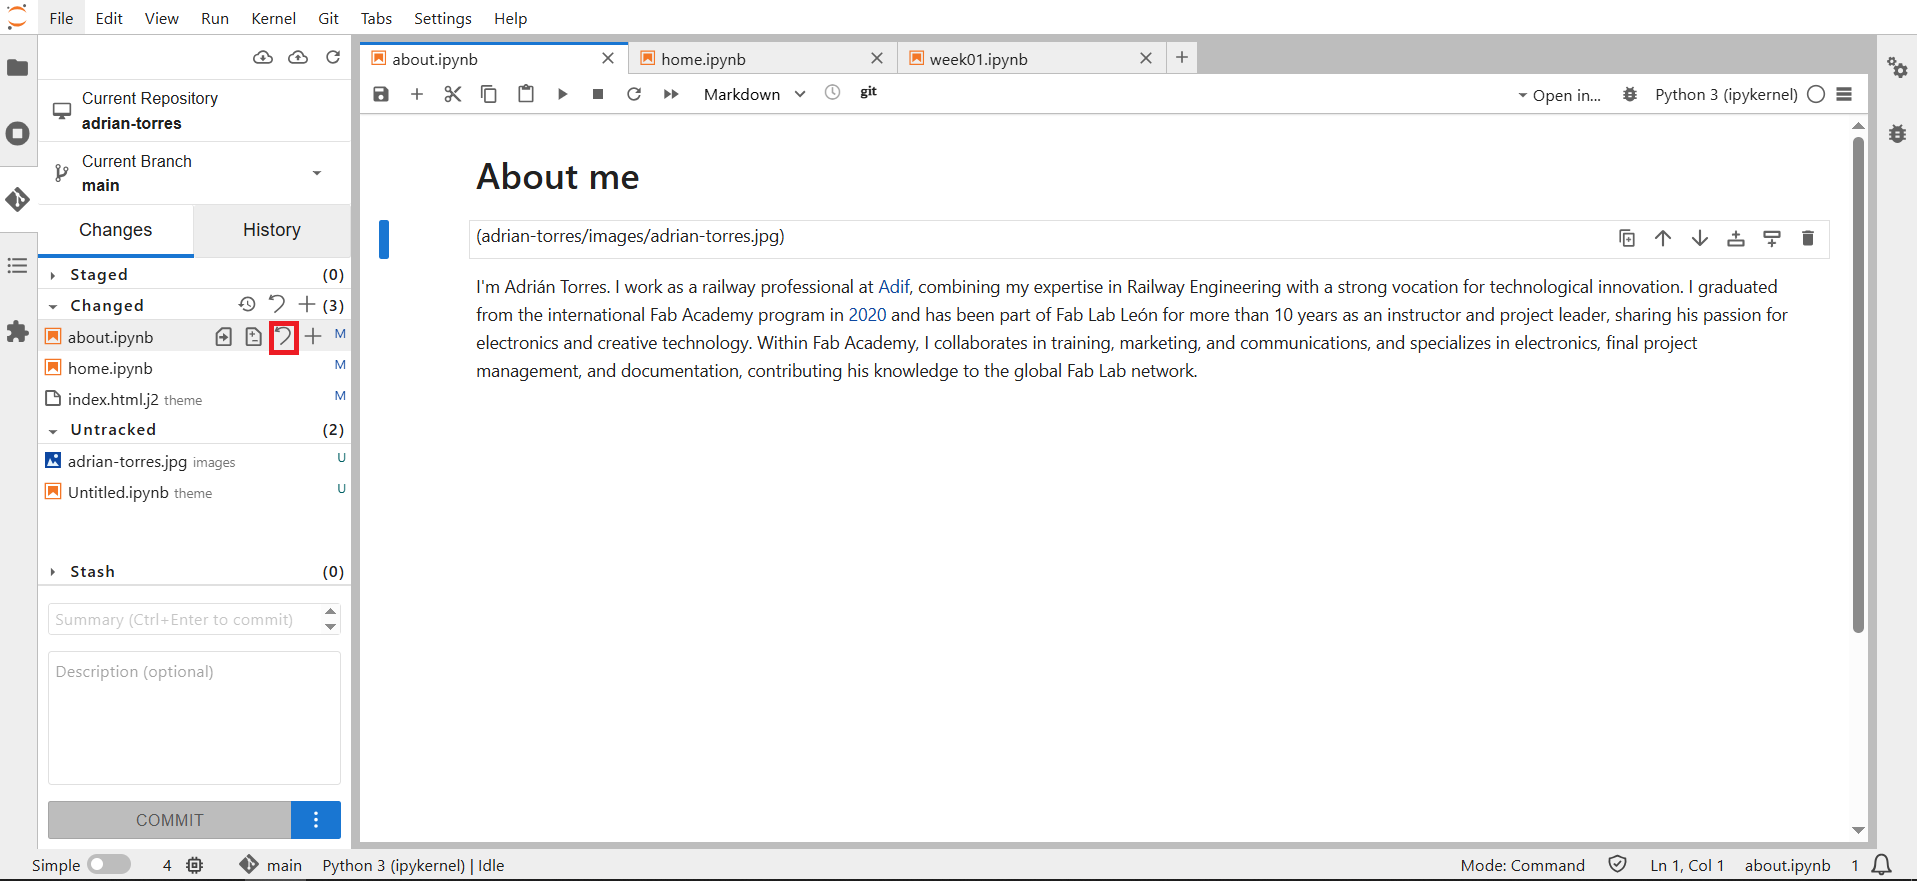Image resolution: width=1917 pixels, height=881 pixels.
Task: Run the selected notebook cell
Action: 562,94
